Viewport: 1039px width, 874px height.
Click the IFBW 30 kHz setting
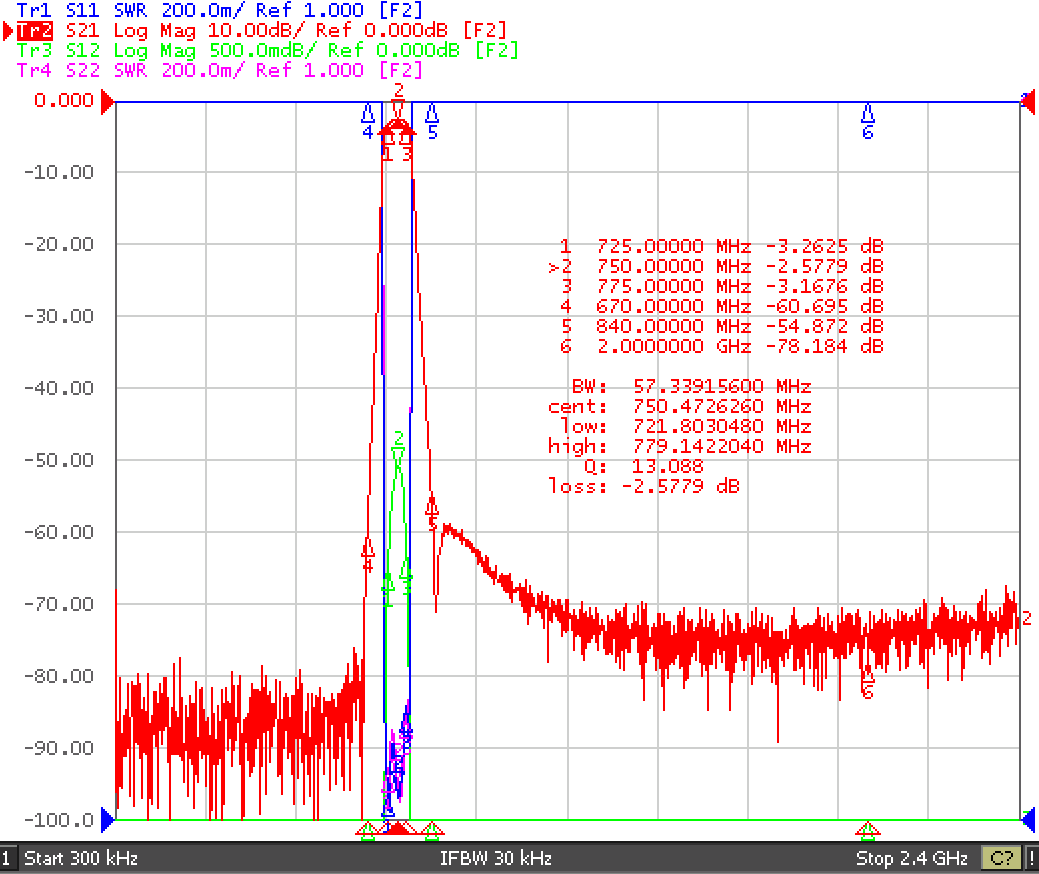[496, 858]
